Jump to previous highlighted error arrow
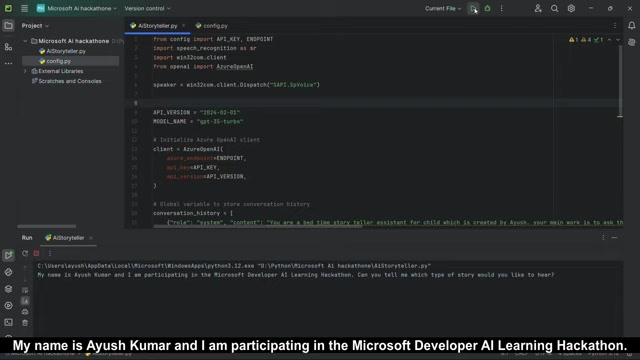Viewport: 640px width, 360px height. point(609,40)
